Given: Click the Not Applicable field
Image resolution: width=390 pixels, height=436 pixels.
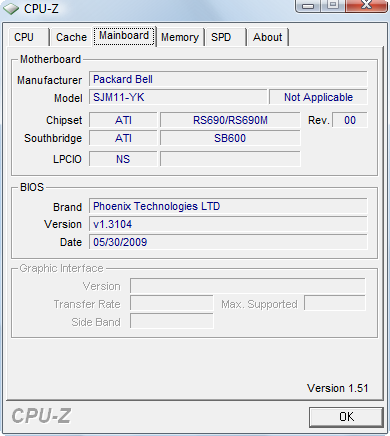Looking at the screenshot, I should pyautogui.click(x=318, y=97).
